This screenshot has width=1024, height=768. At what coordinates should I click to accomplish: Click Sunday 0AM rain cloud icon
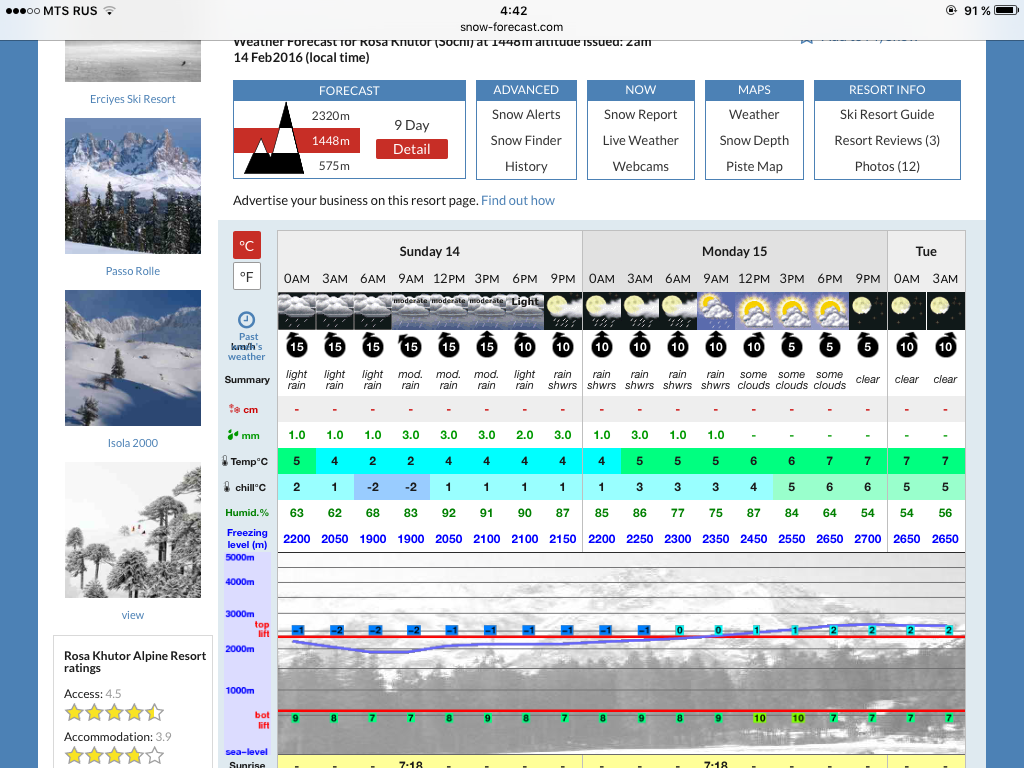[296, 311]
